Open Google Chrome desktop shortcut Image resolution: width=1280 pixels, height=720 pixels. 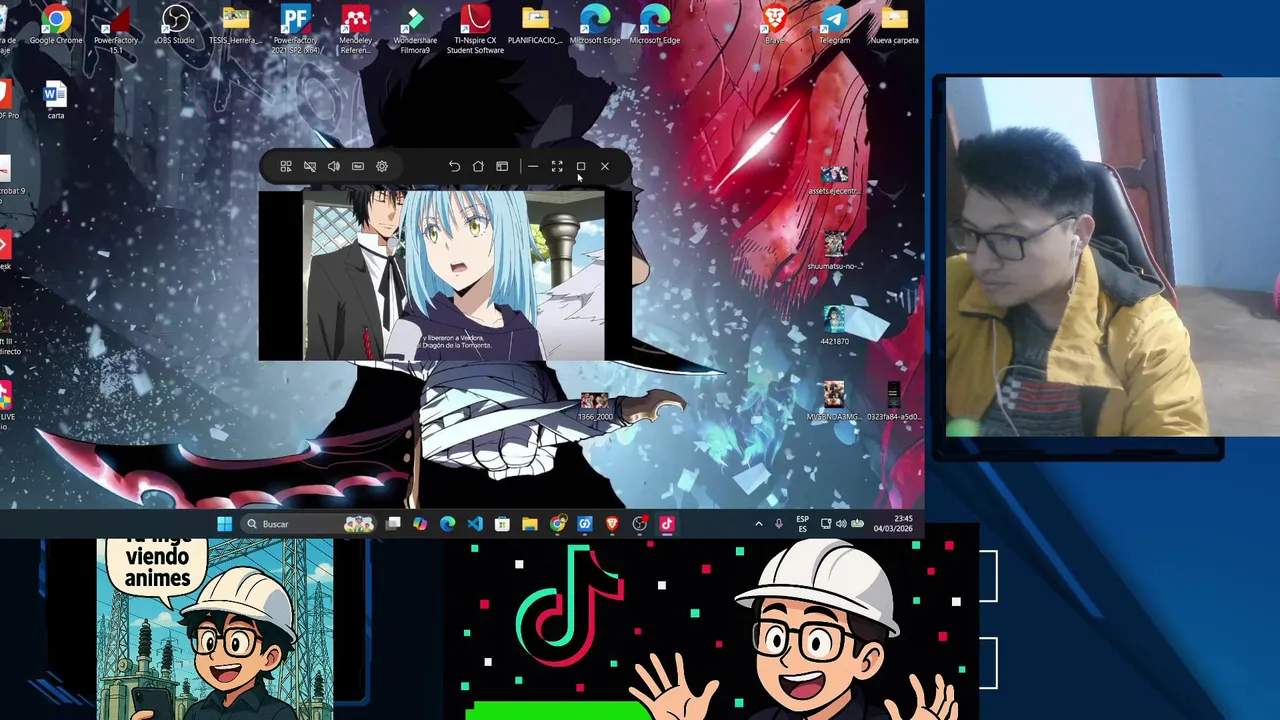[56, 26]
